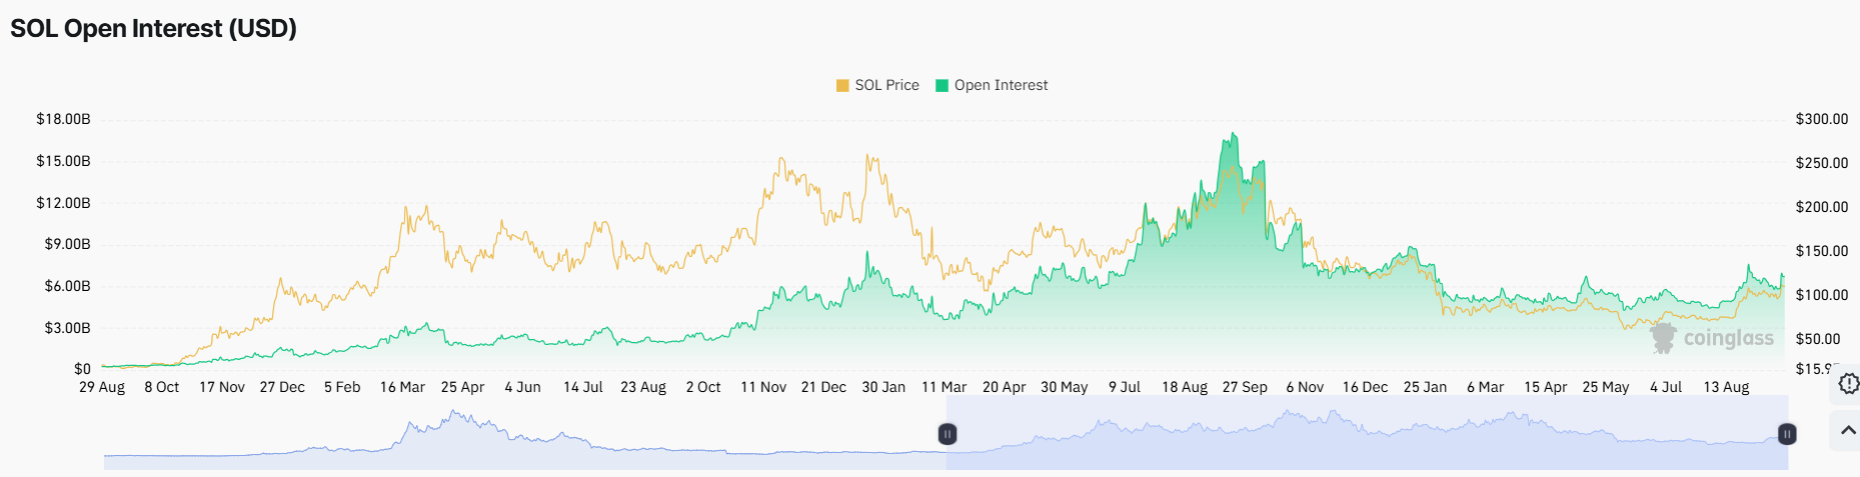Click the 2 Oct date label
This screenshot has width=1860, height=477.
[x=703, y=387]
